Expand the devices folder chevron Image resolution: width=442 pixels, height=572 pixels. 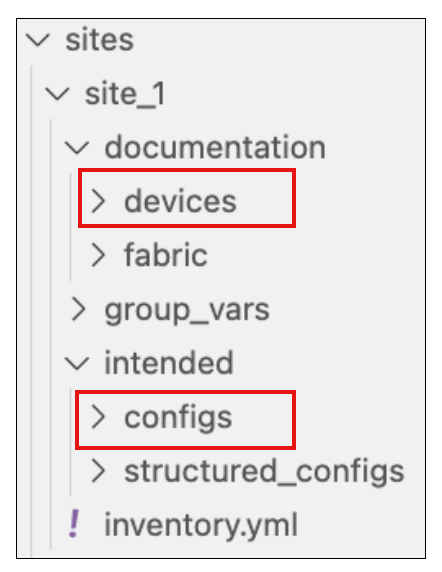coord(98,201)
